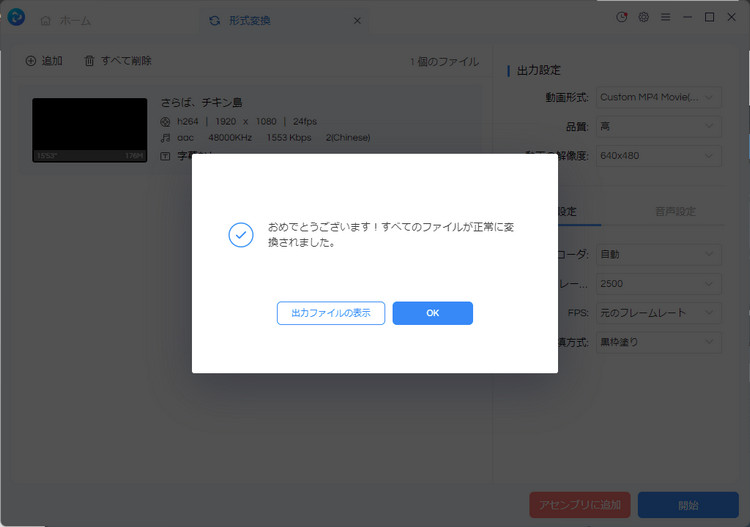Image resolution: width=750 pixels, height=527 pixels.
Task: Open the encoder dropdown showing 自動
Action: [x=658, y=254]
